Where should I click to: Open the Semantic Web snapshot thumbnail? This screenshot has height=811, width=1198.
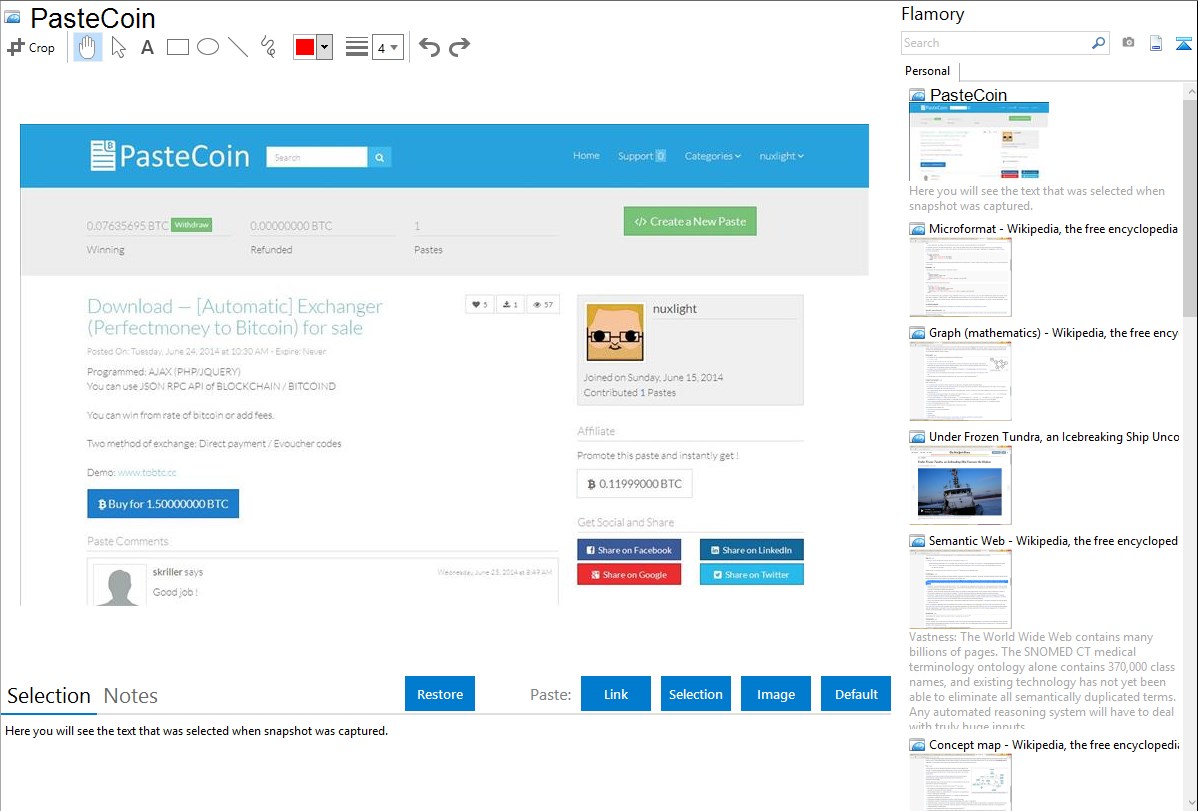960,589
